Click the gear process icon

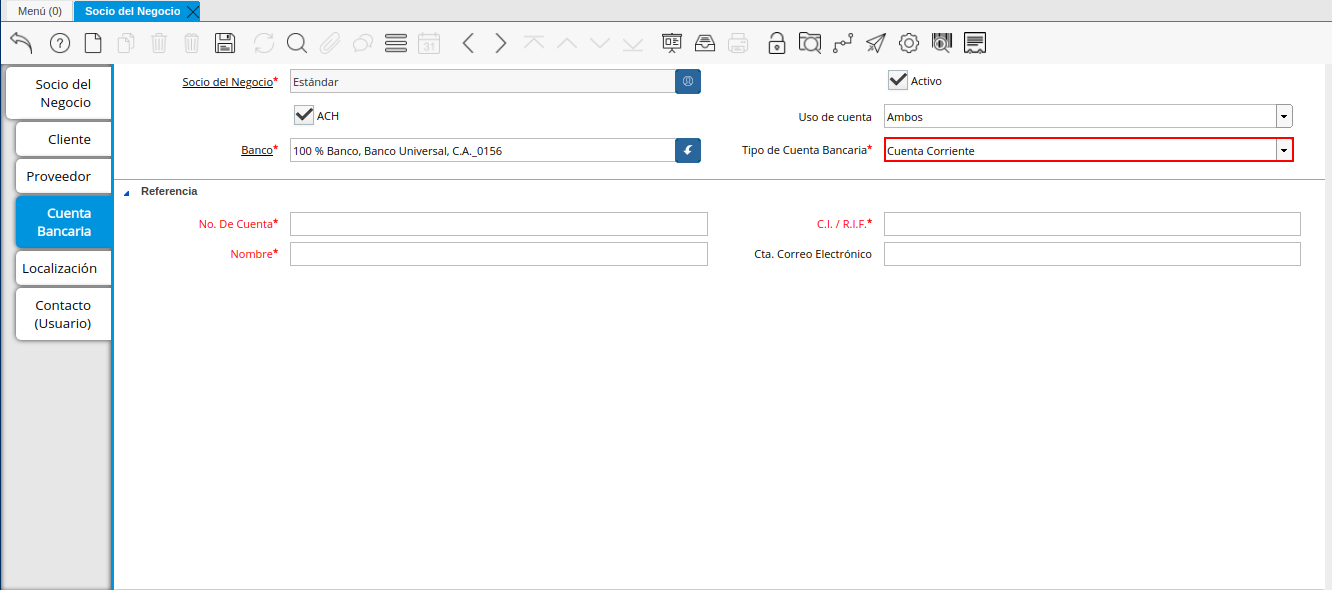click(908, 43)
